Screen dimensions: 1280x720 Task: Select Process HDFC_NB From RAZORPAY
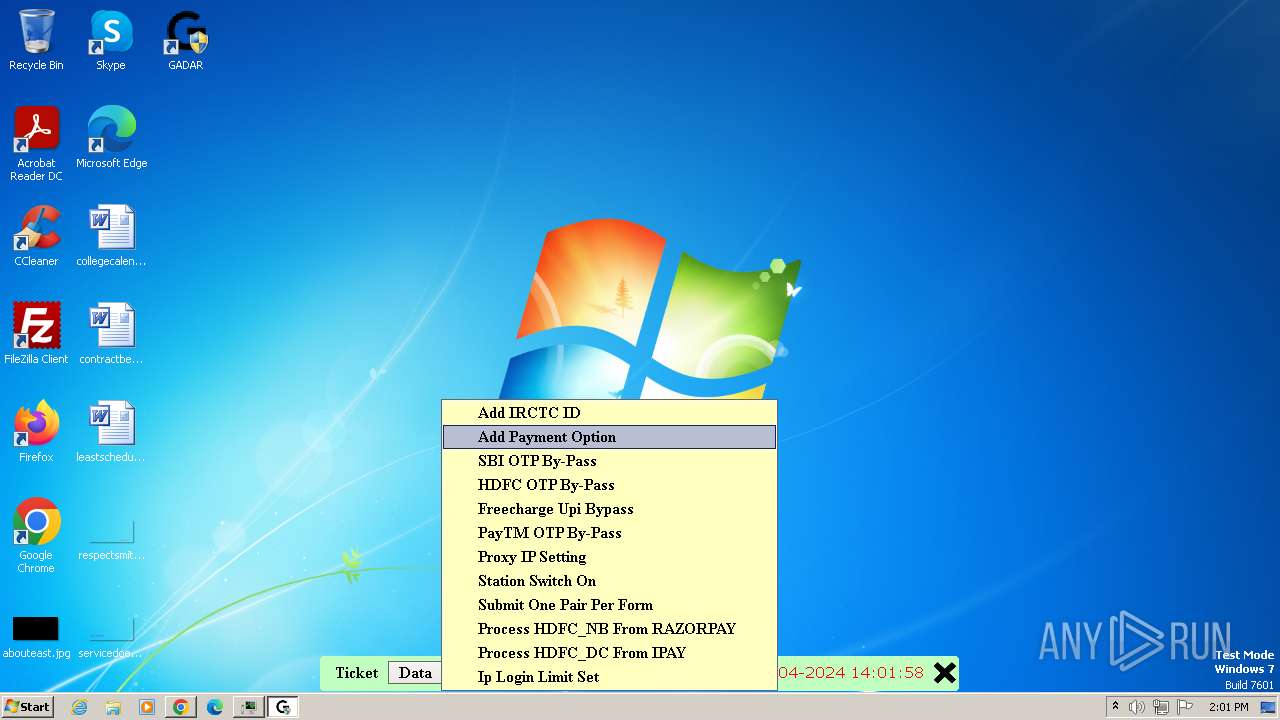(609, 629)
